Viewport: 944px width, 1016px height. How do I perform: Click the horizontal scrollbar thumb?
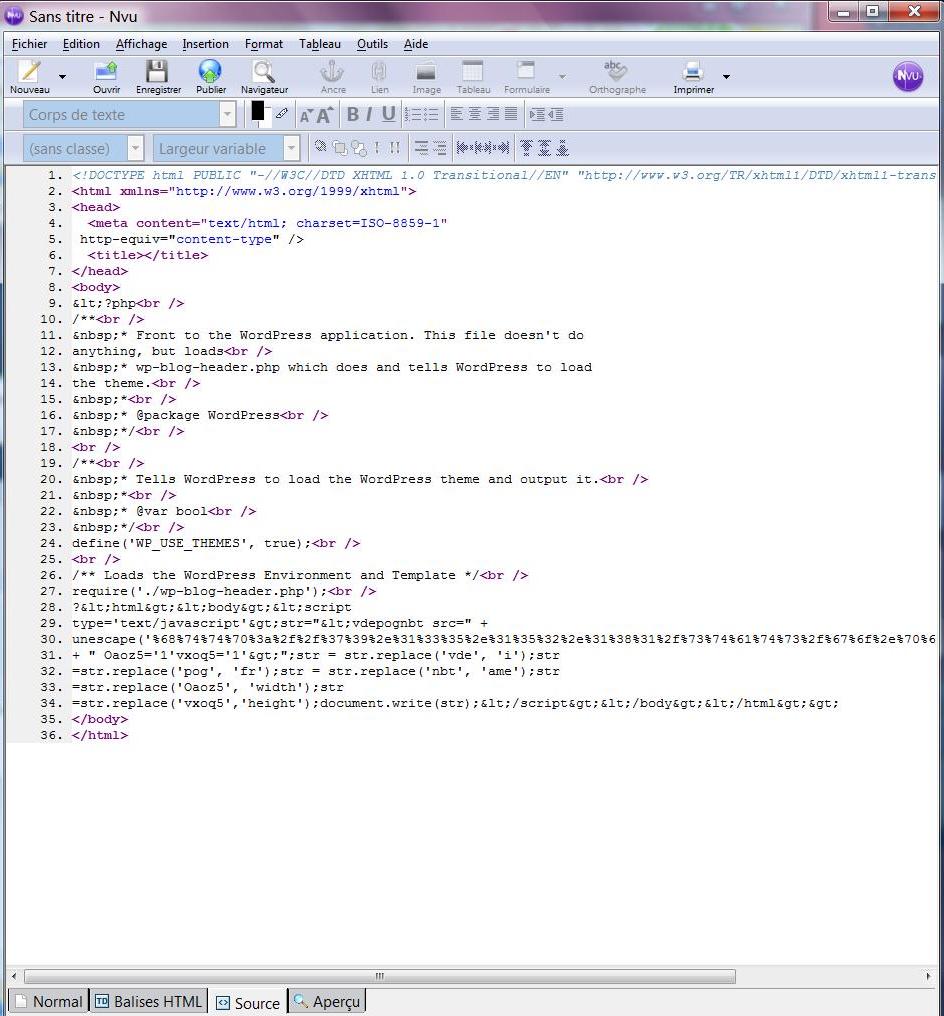(380, 976)
